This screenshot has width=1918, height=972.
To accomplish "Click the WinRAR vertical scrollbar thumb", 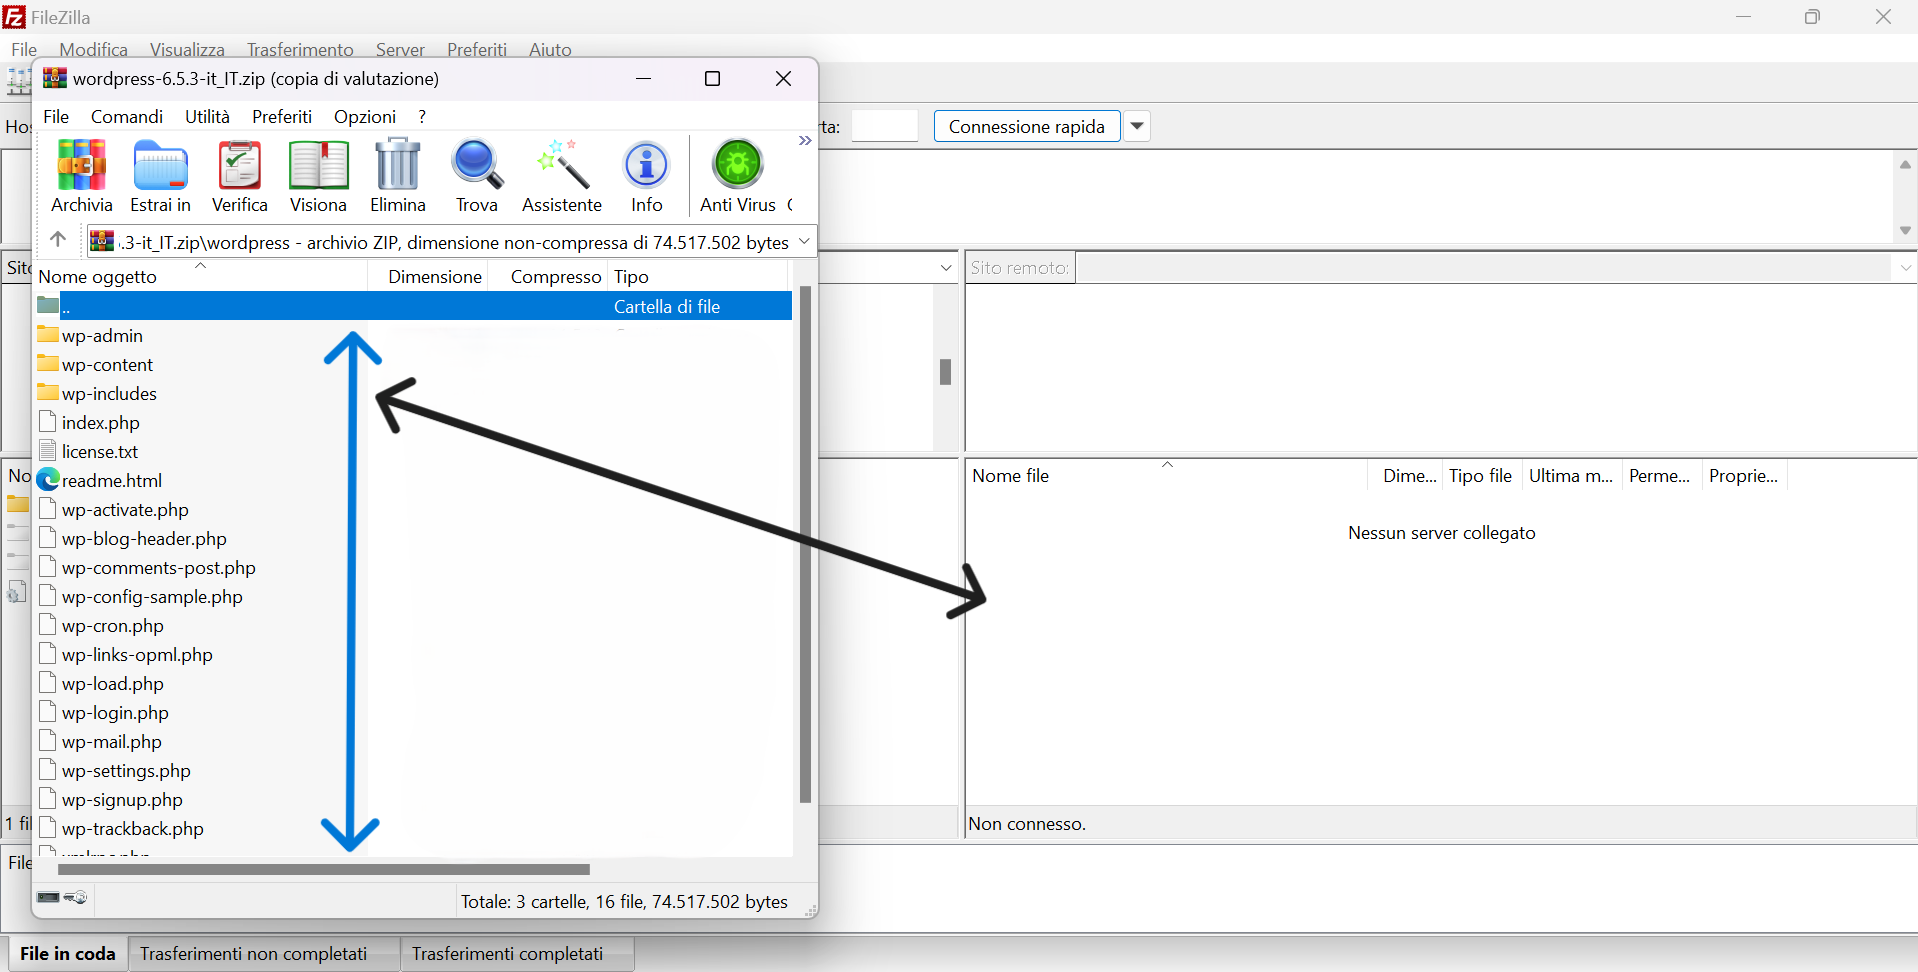I will tap(805, 545).
